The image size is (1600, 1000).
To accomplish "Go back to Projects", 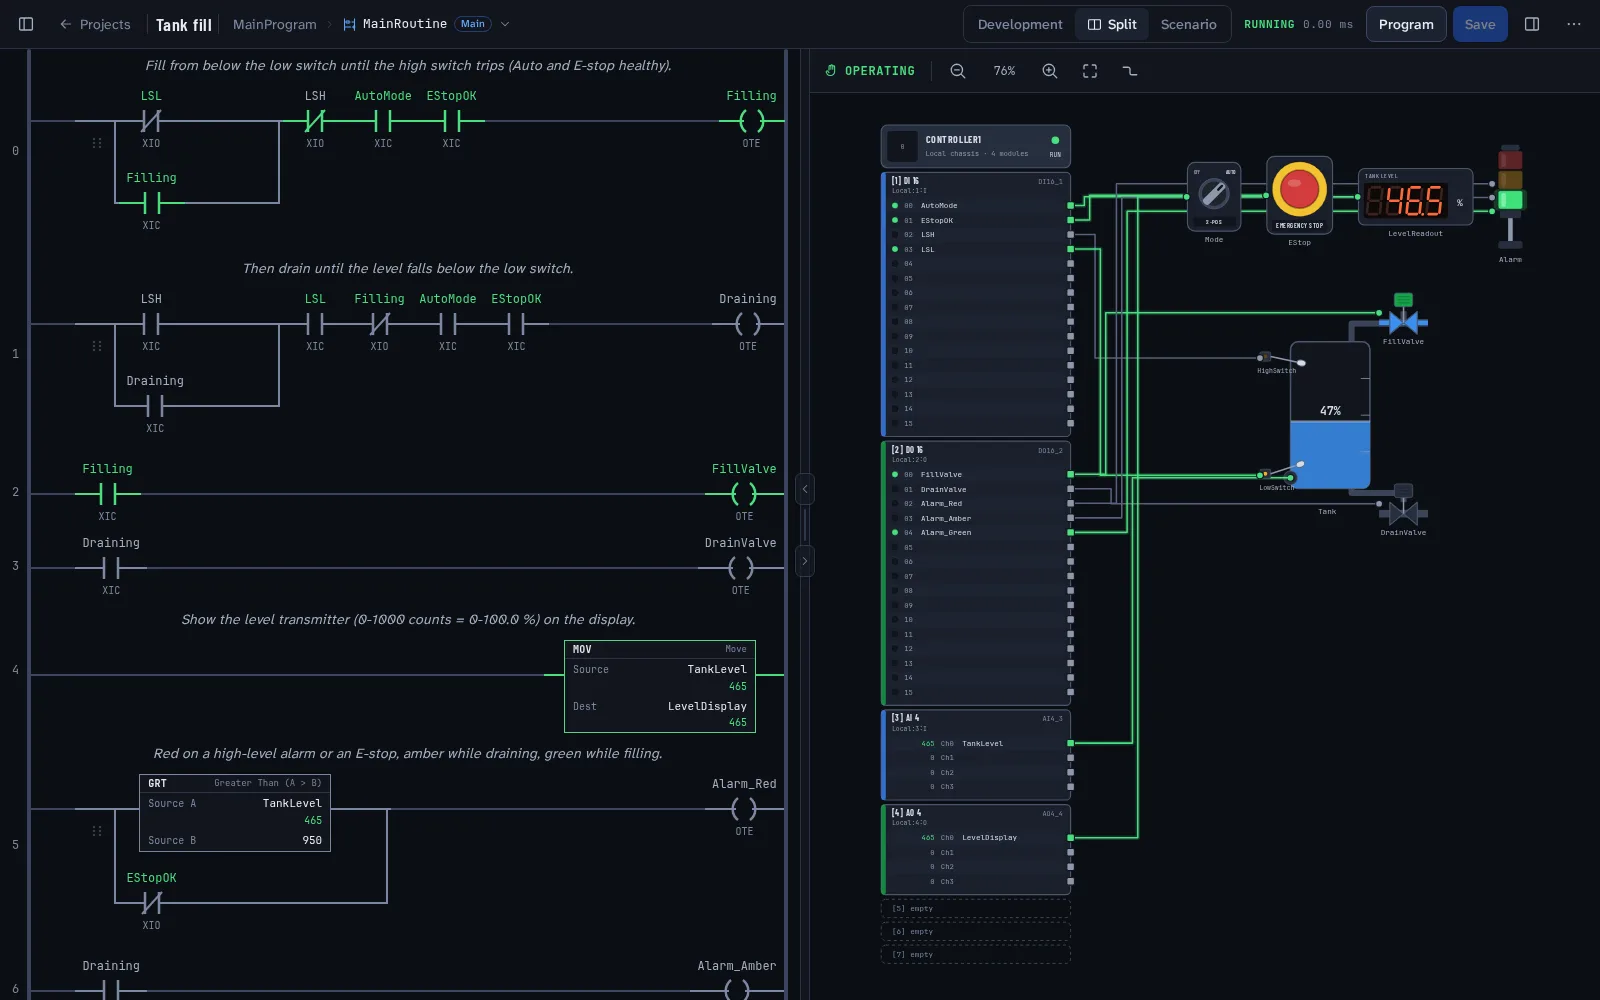I will [95, 24].
